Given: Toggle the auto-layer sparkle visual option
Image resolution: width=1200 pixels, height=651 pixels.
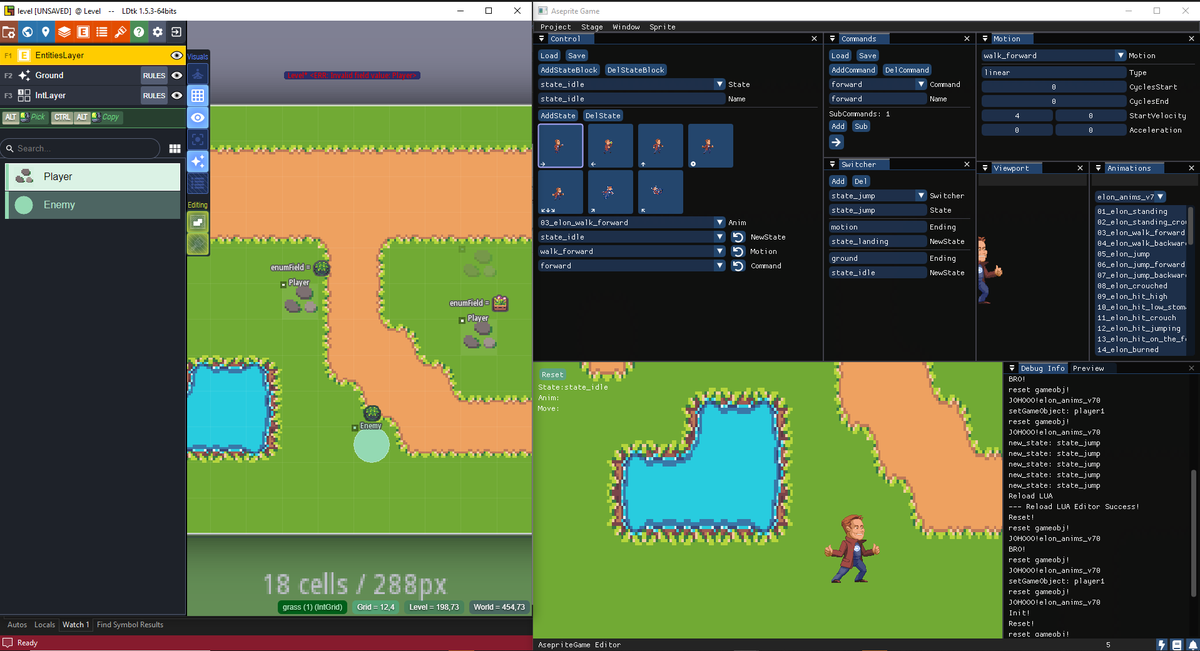Looking at the screenshot, I should click(x=198, y=161).
